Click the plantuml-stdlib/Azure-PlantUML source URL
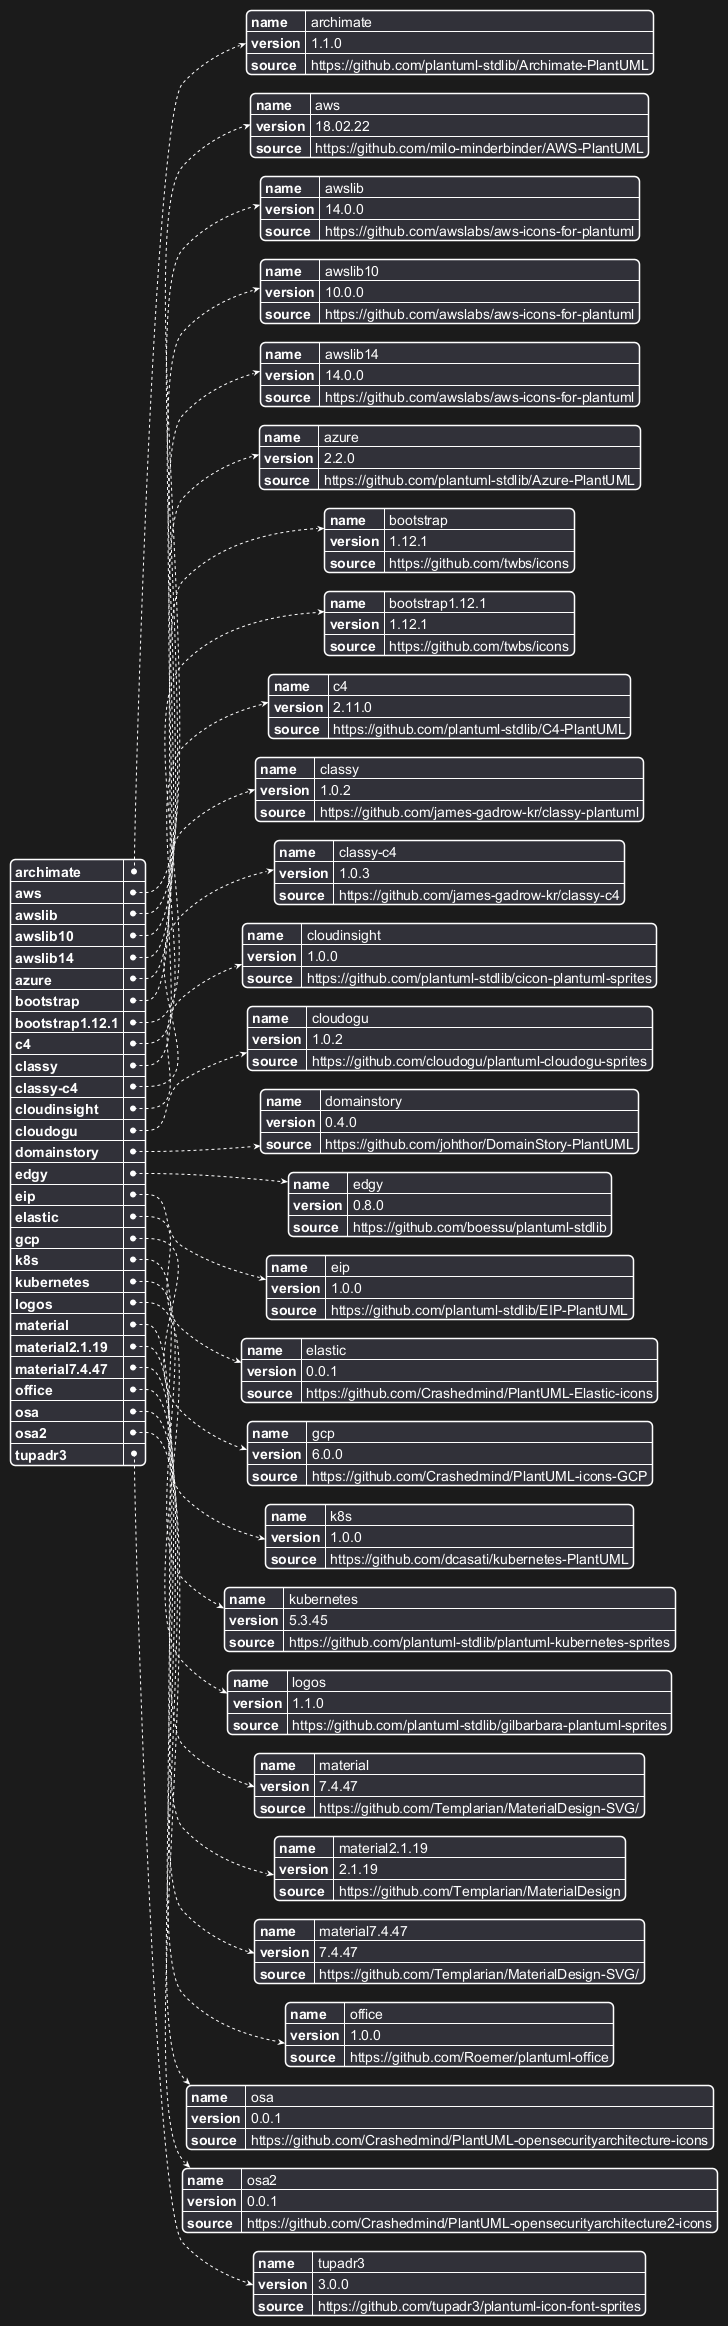 pyautogui.click(x=479, y=480)
